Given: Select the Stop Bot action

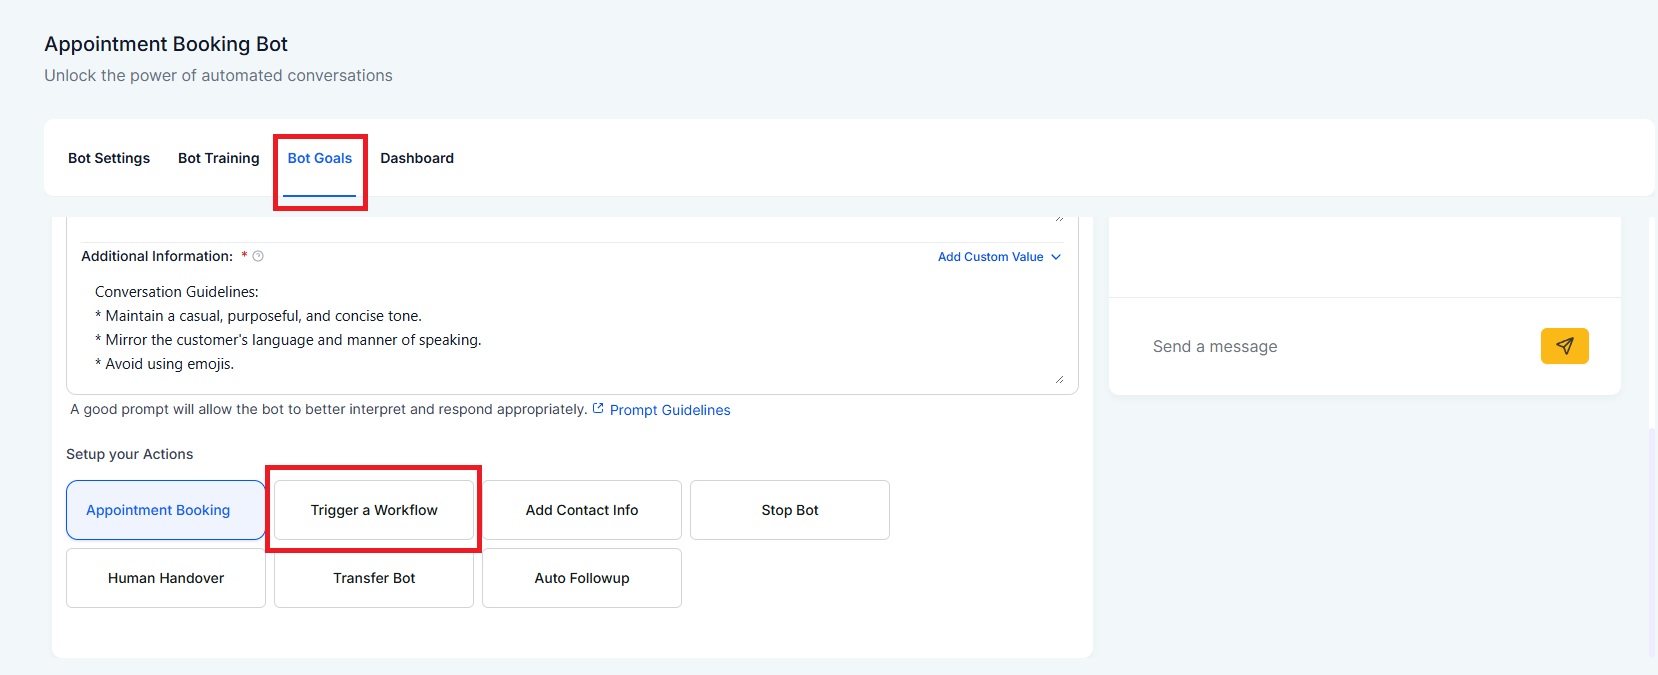Looking at the screenshot, I should coord(790,510).
